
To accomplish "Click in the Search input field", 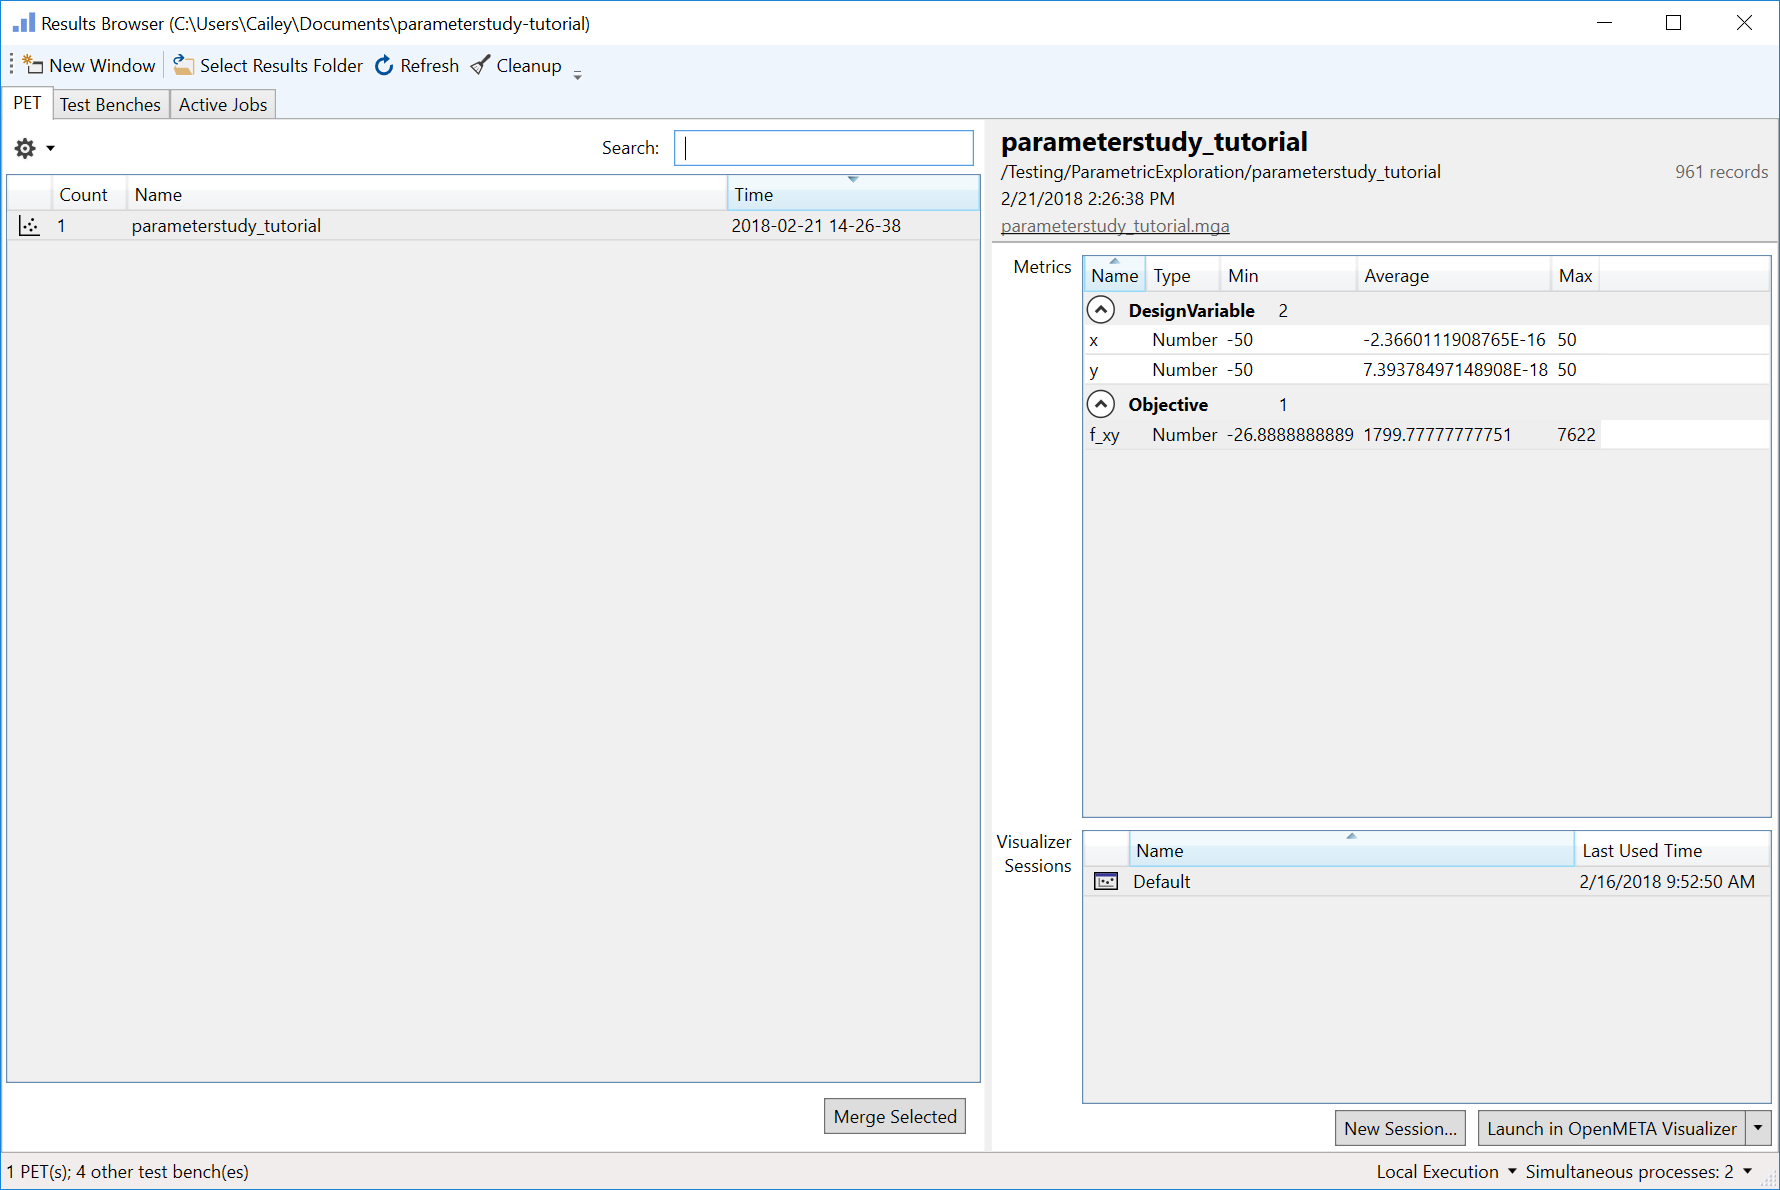I will (824, 148).
